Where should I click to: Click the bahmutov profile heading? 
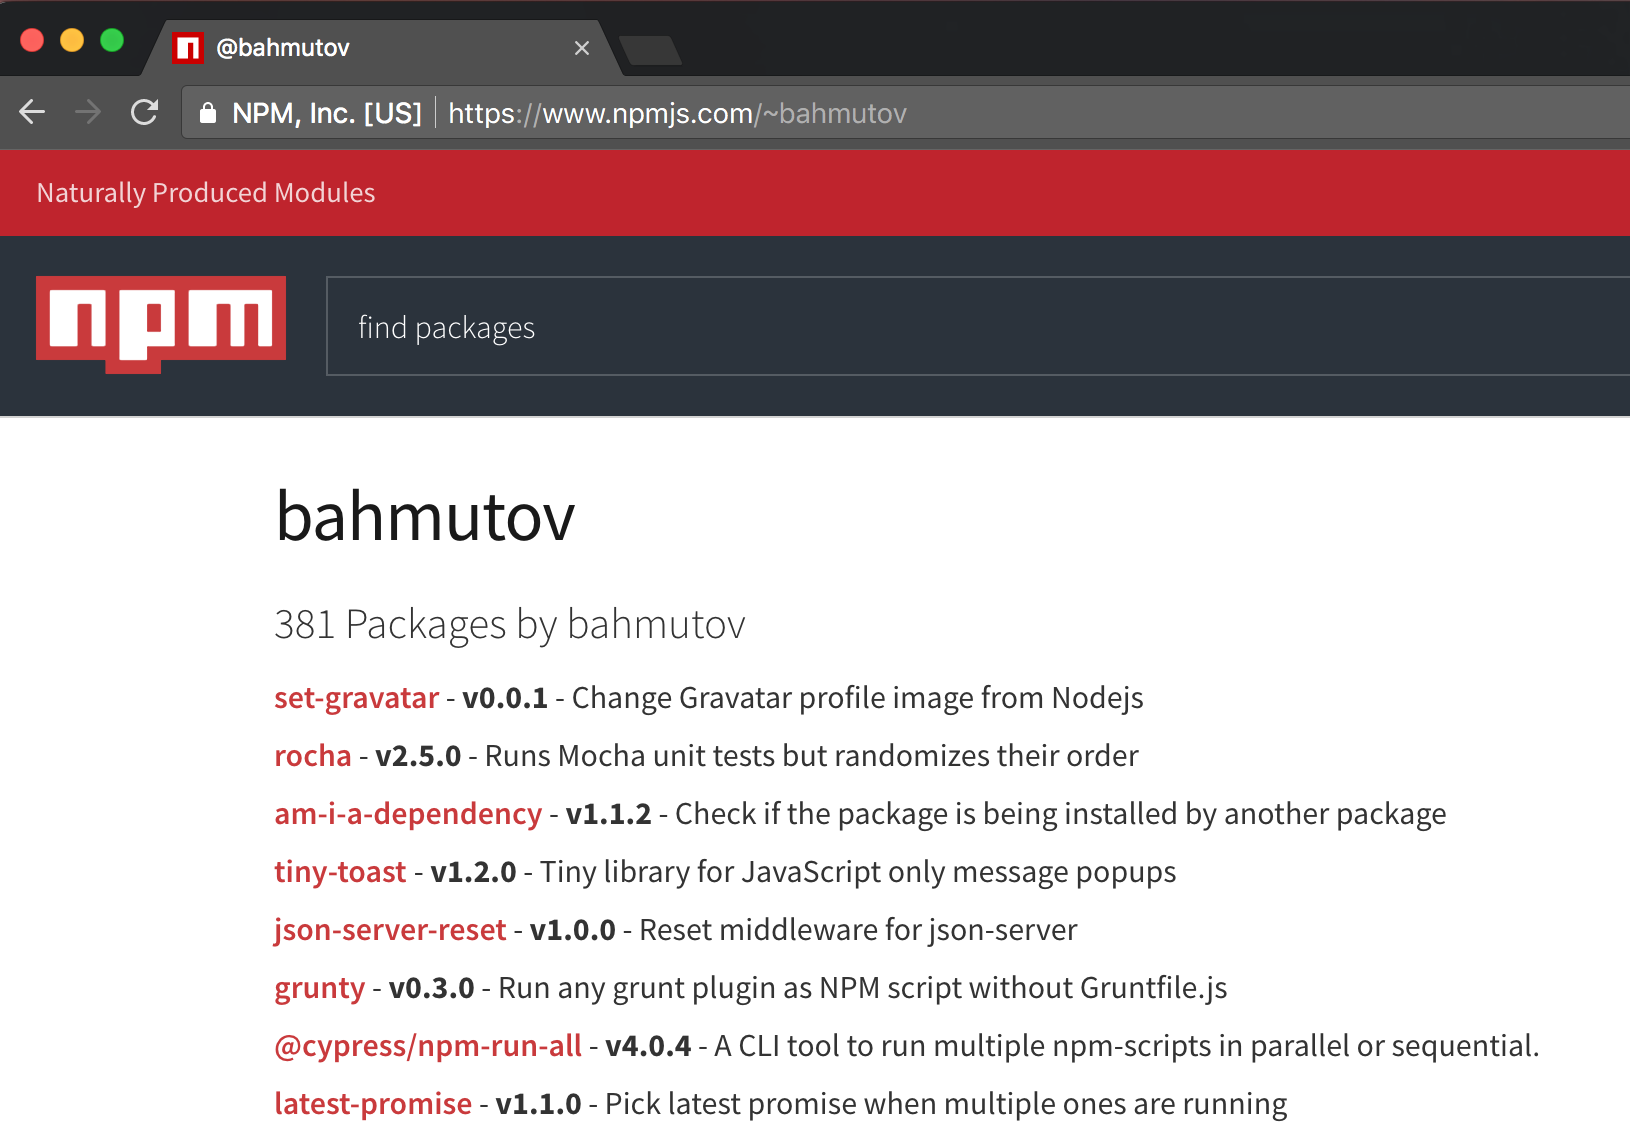425,517
